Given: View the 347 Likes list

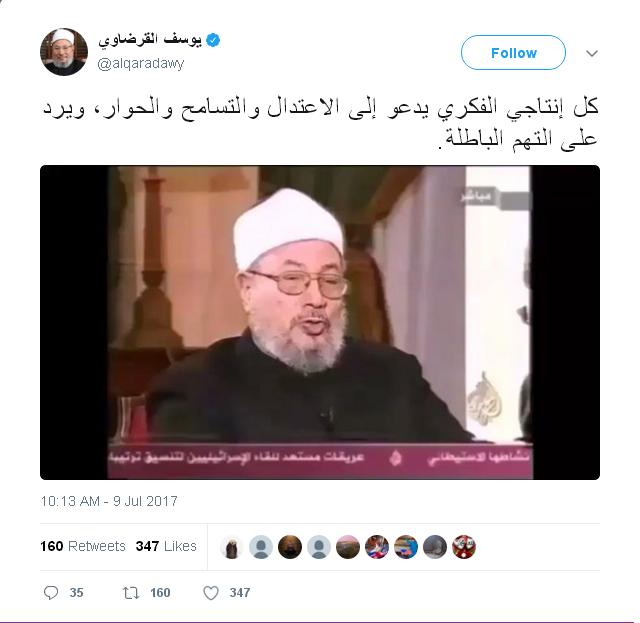Looking at the screenshot, I should click(x=166, y=546).
